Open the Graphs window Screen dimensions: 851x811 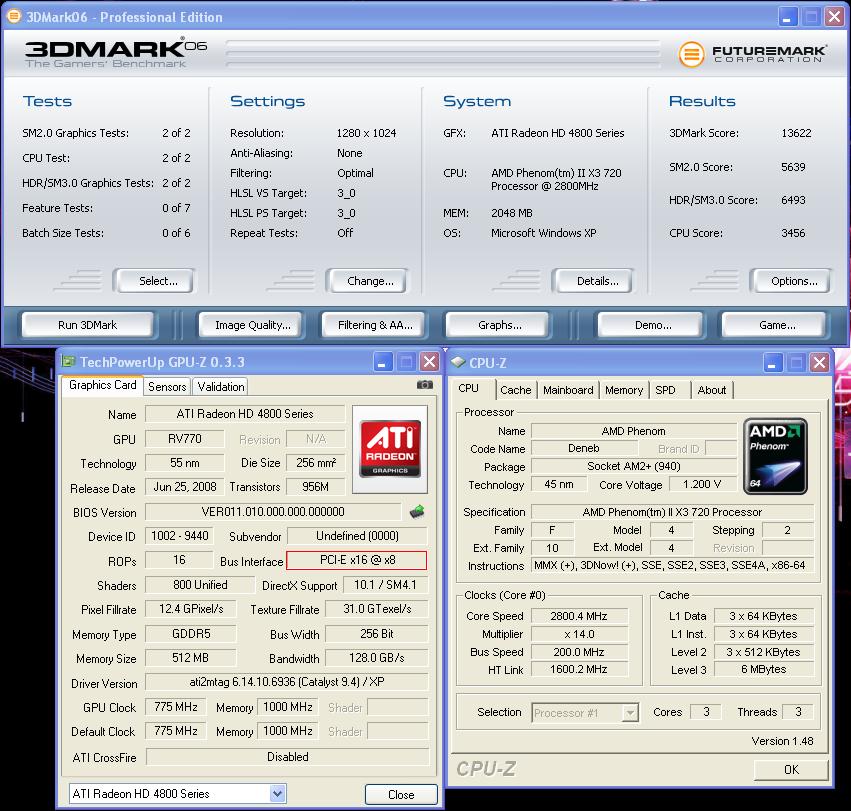point(499,325)
